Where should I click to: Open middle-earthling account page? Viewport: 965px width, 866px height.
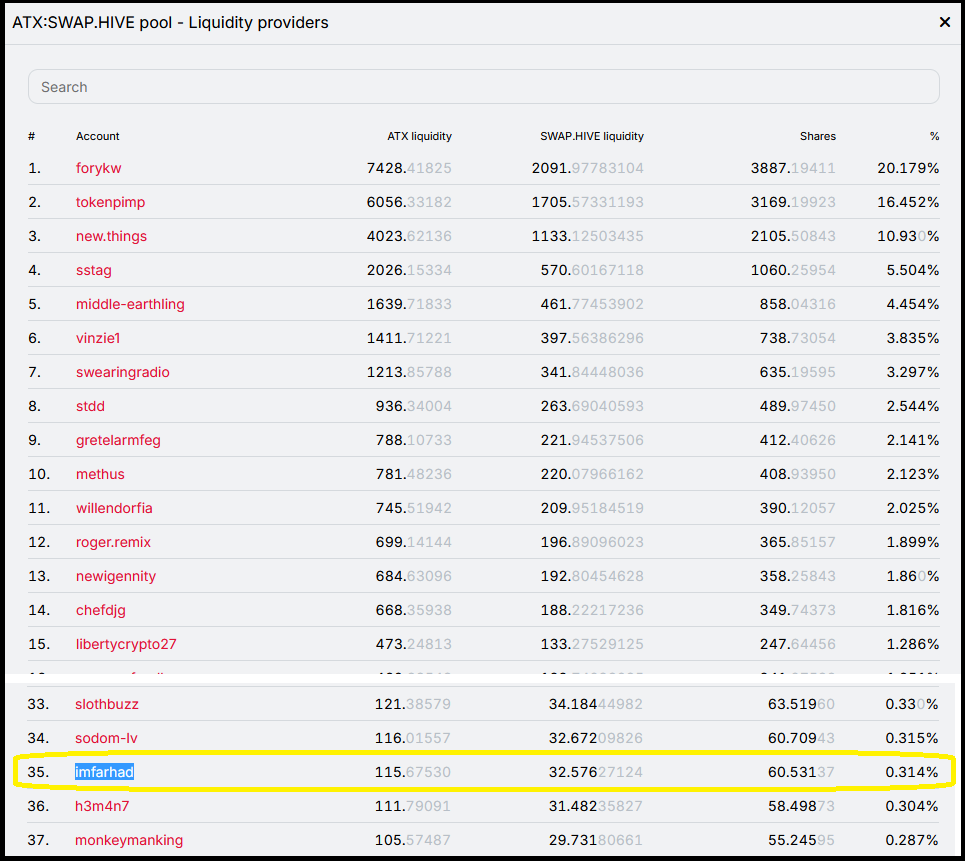[130, 304]
